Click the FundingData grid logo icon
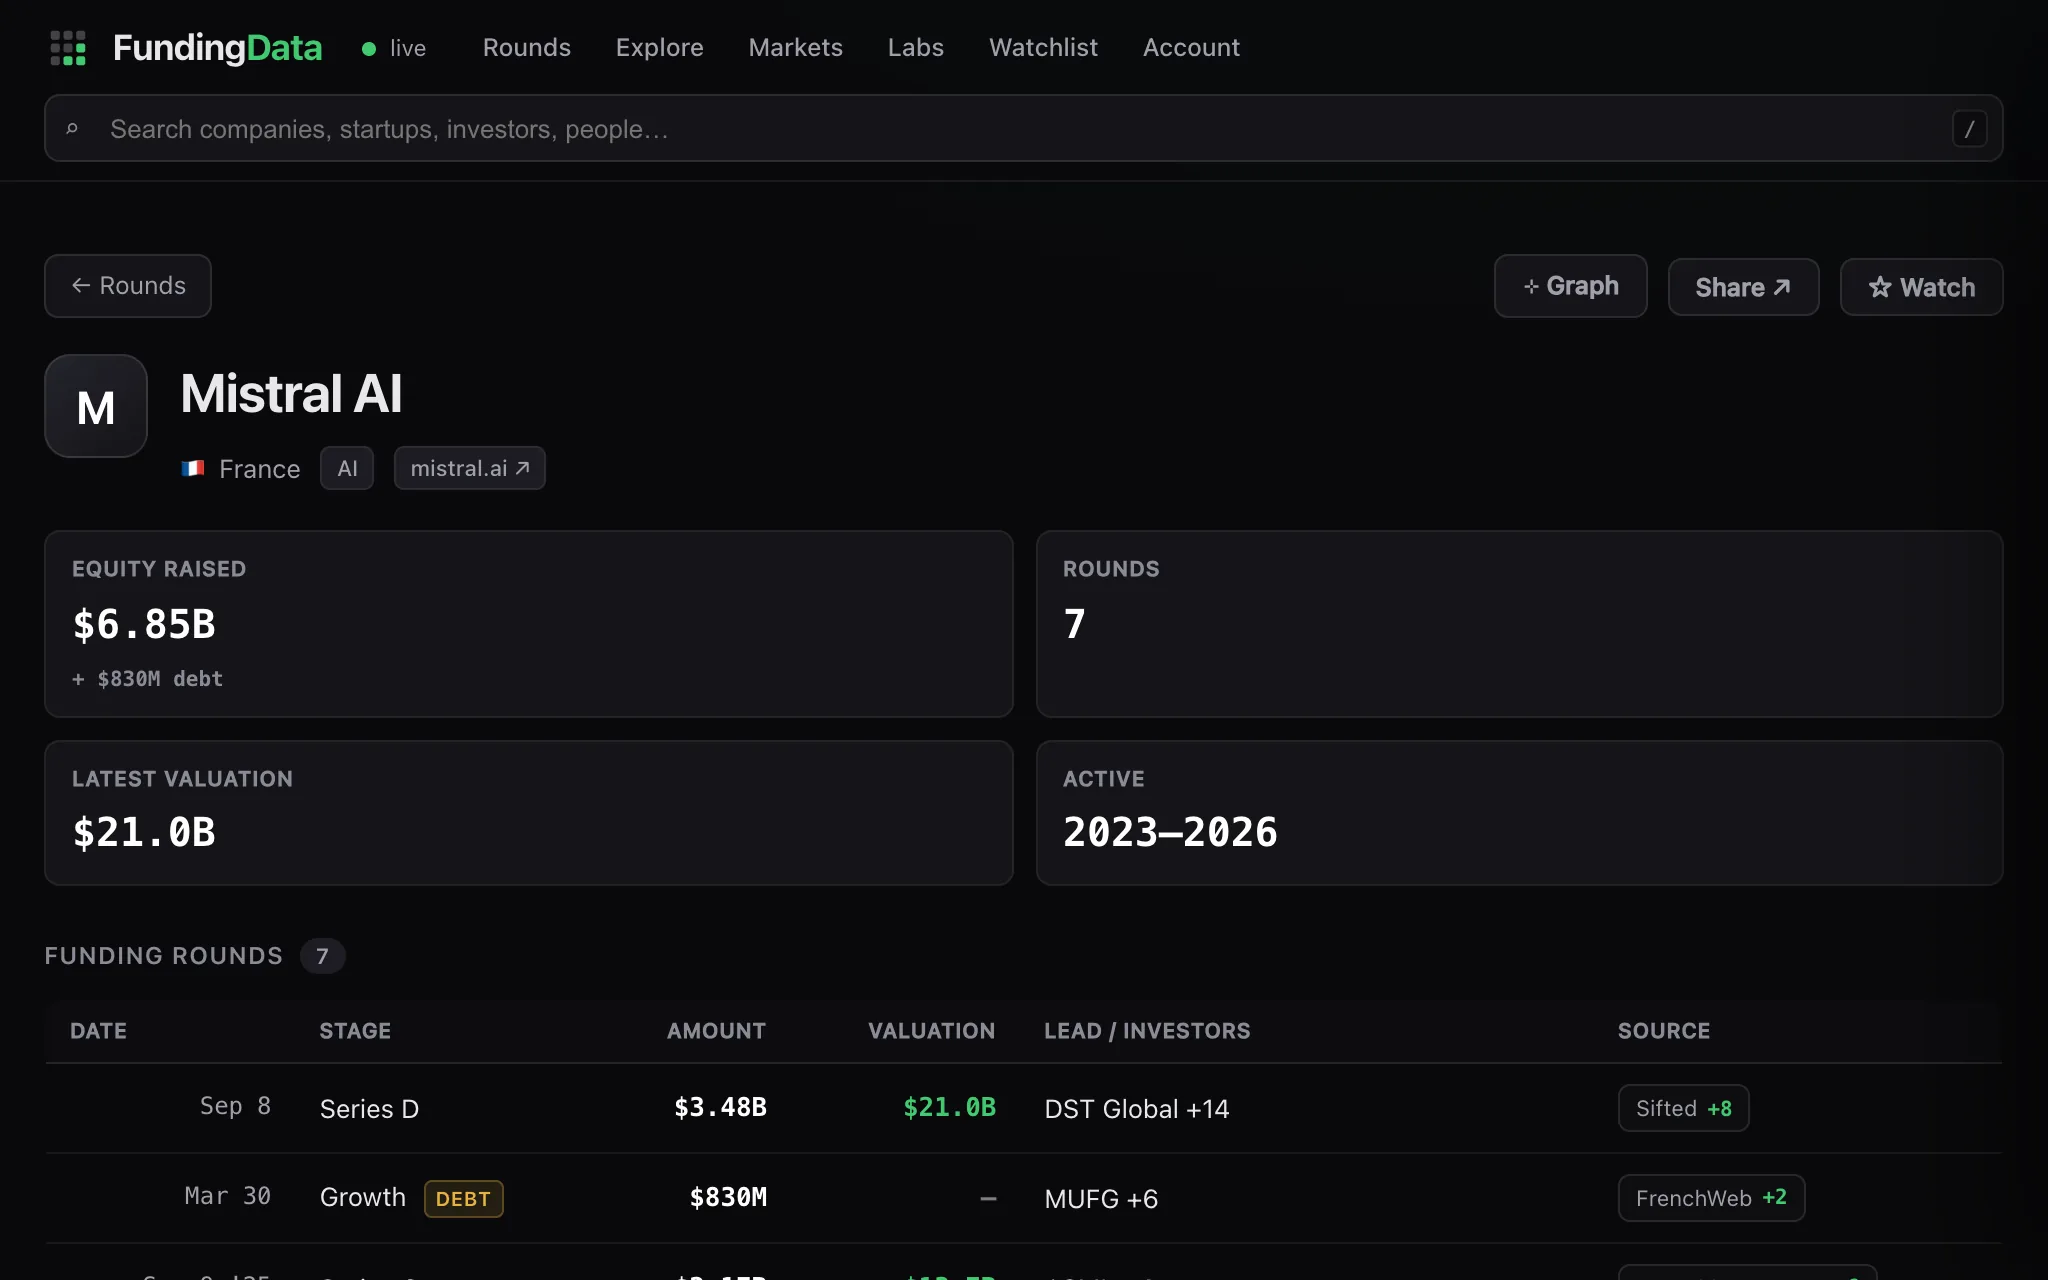 point(68,48)
